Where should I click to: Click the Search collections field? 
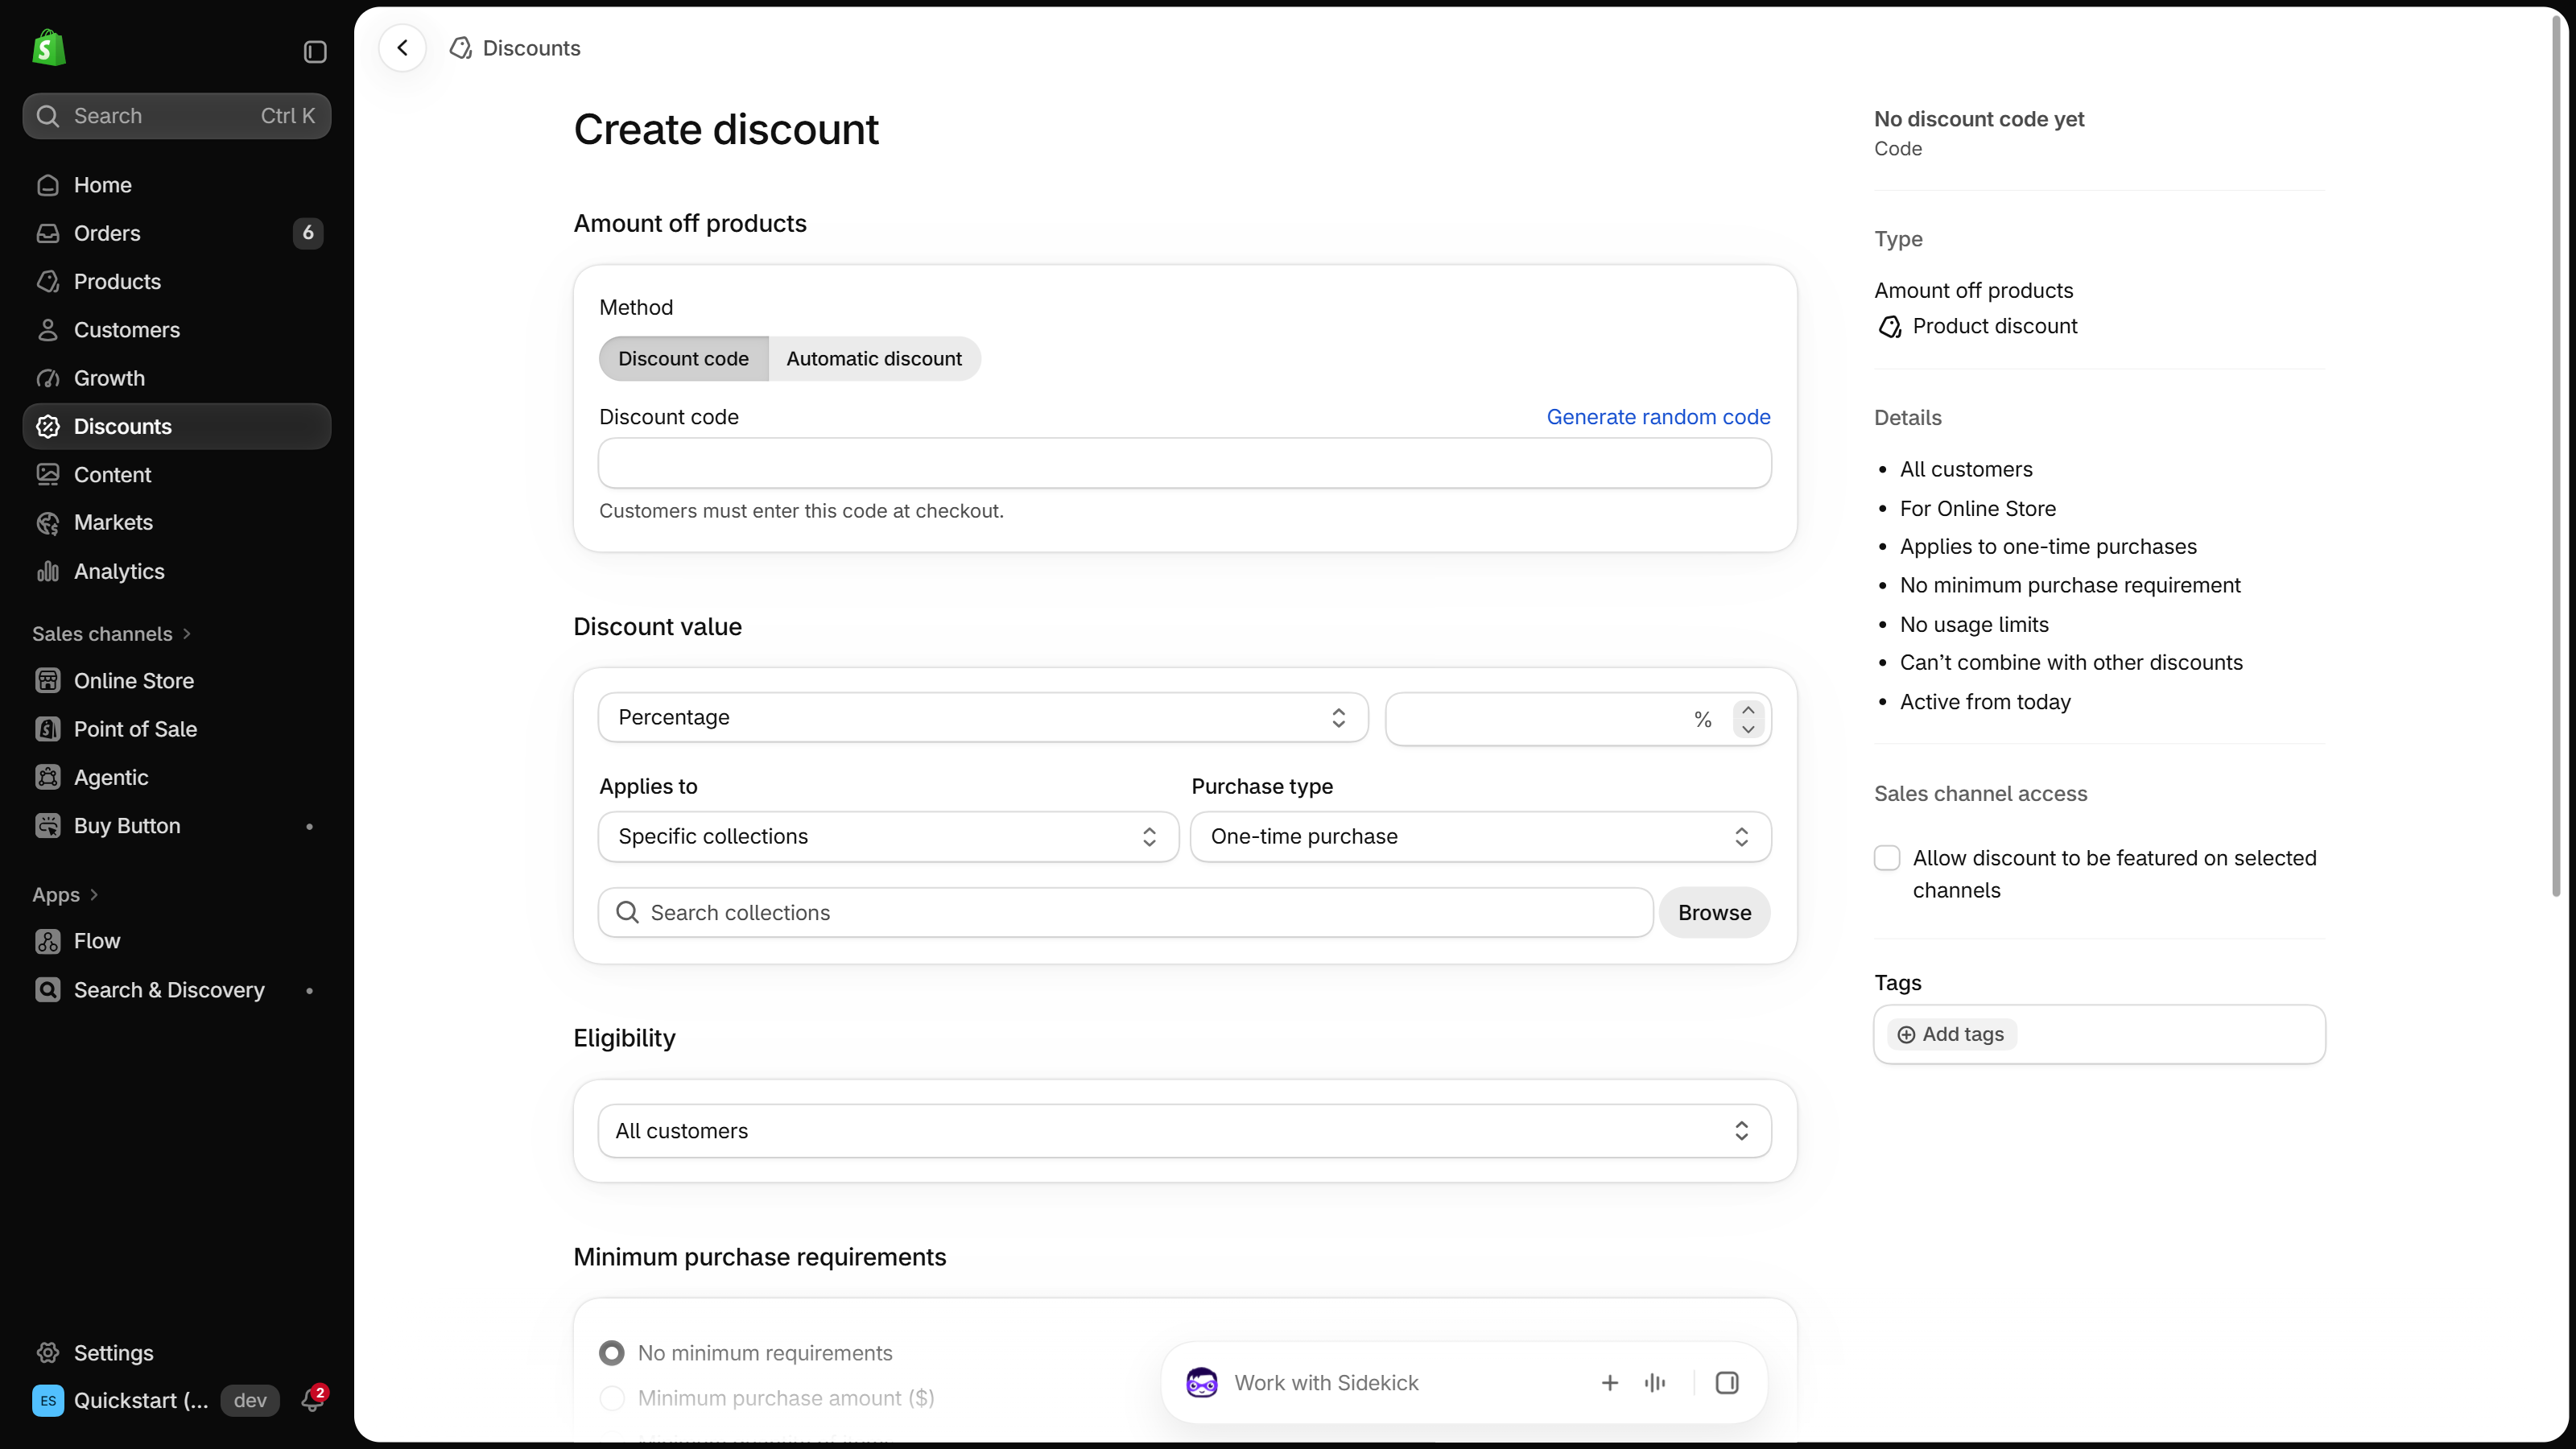pos(1125,912)
